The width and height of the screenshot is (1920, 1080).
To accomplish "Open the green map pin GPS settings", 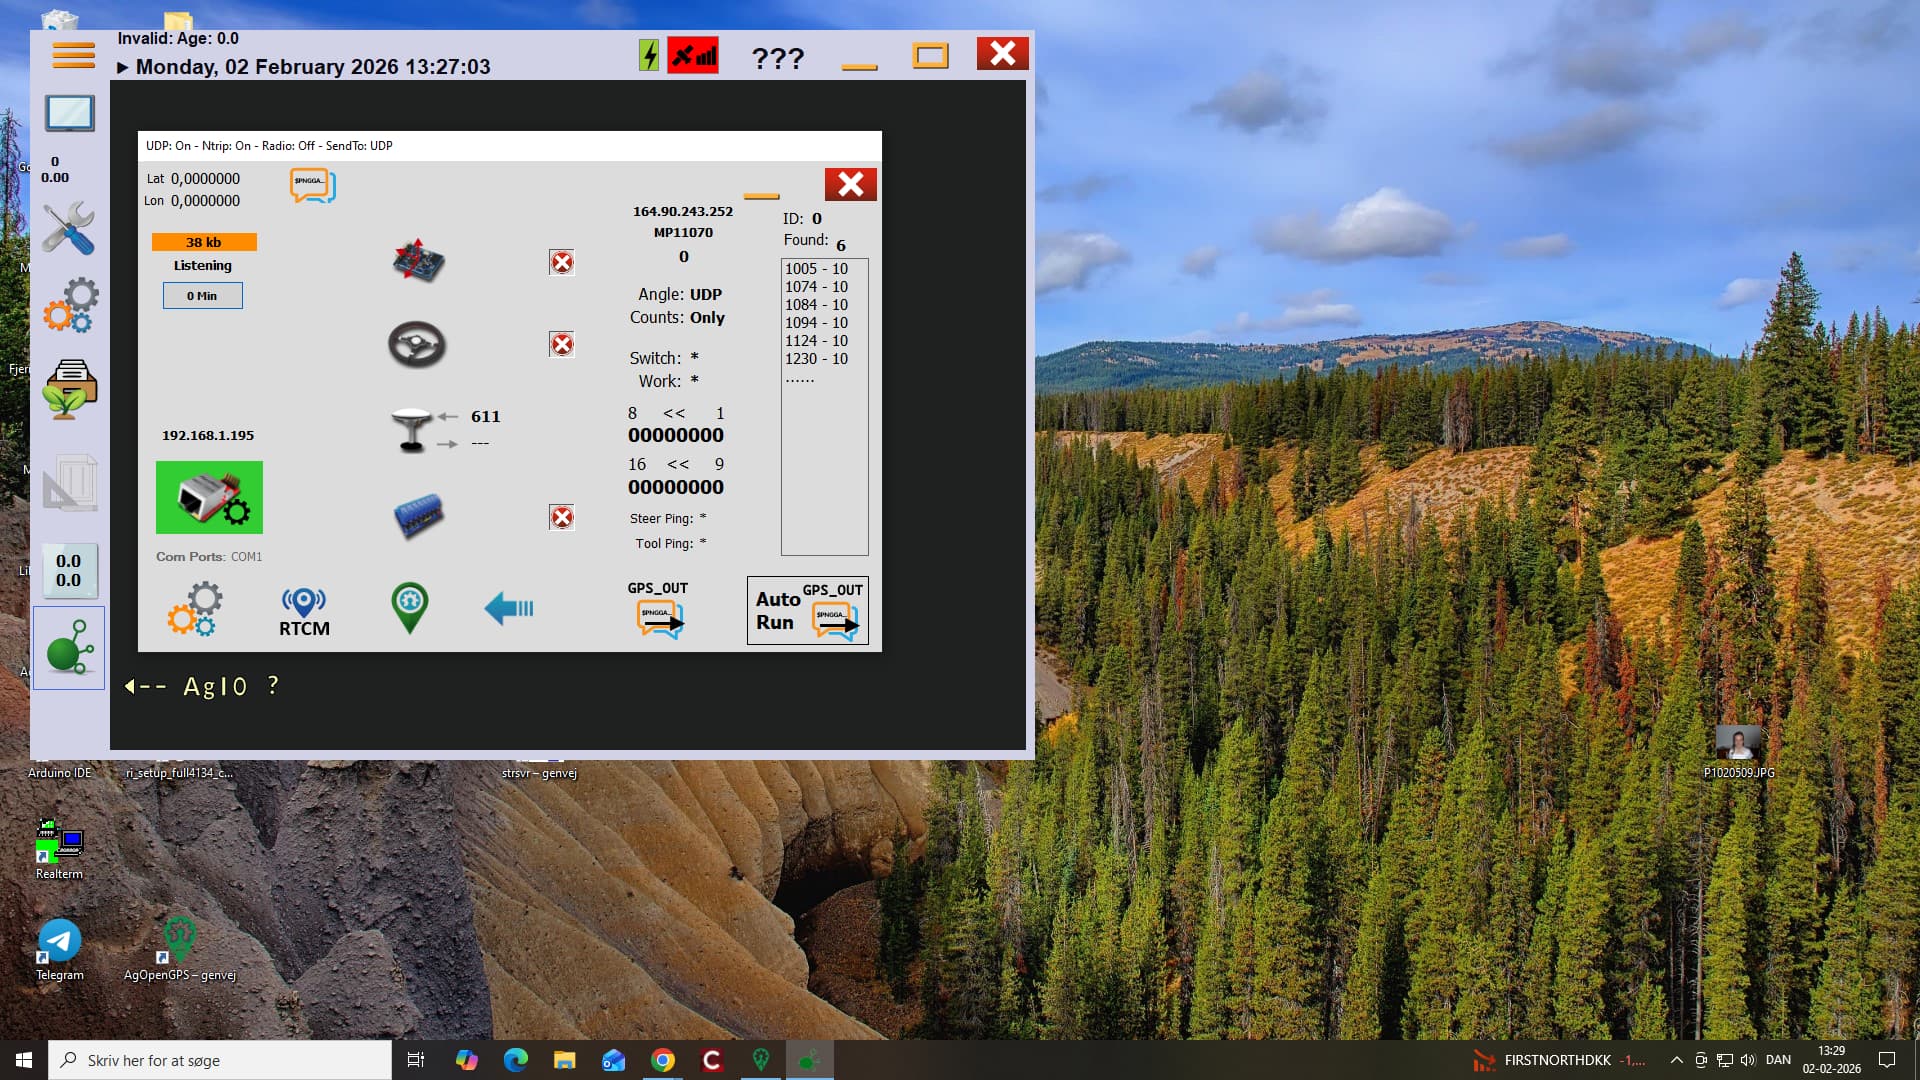I will [x=409, y=607].
